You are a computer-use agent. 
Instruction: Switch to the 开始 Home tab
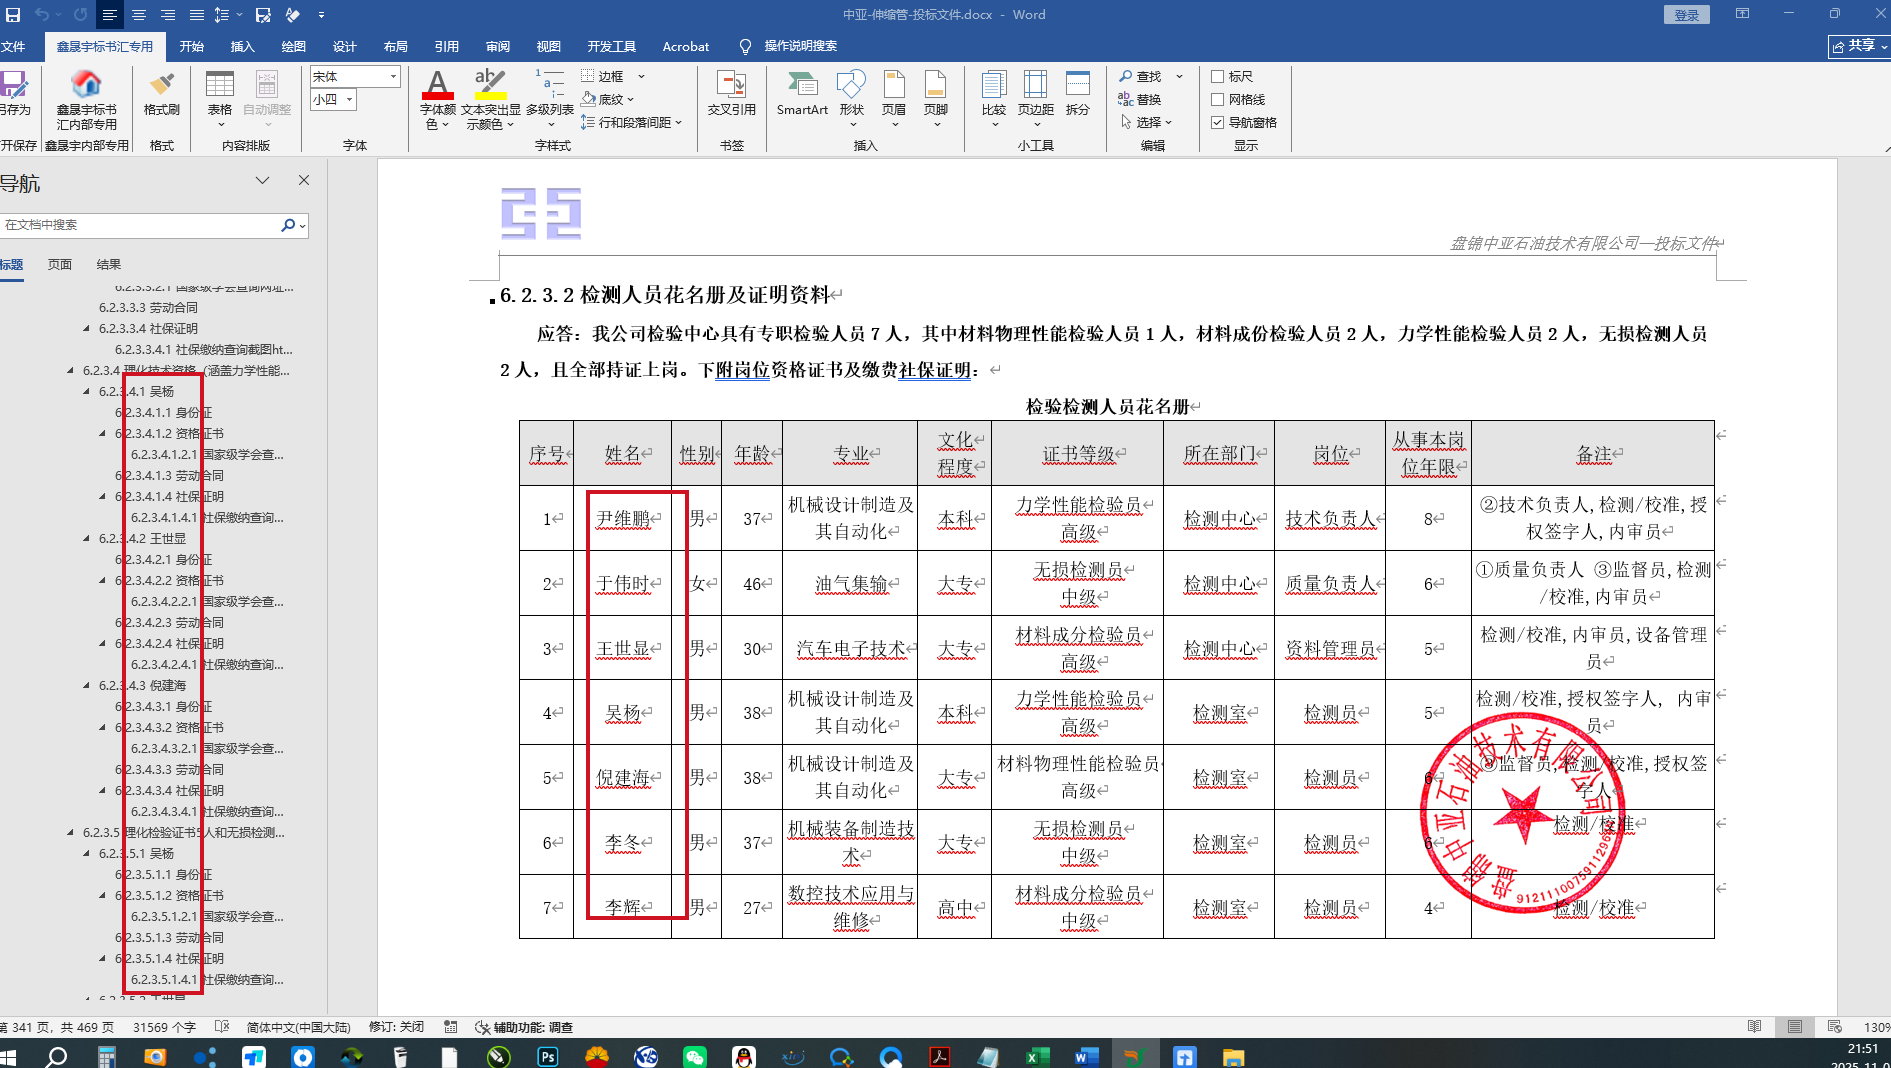pos(191,46)
